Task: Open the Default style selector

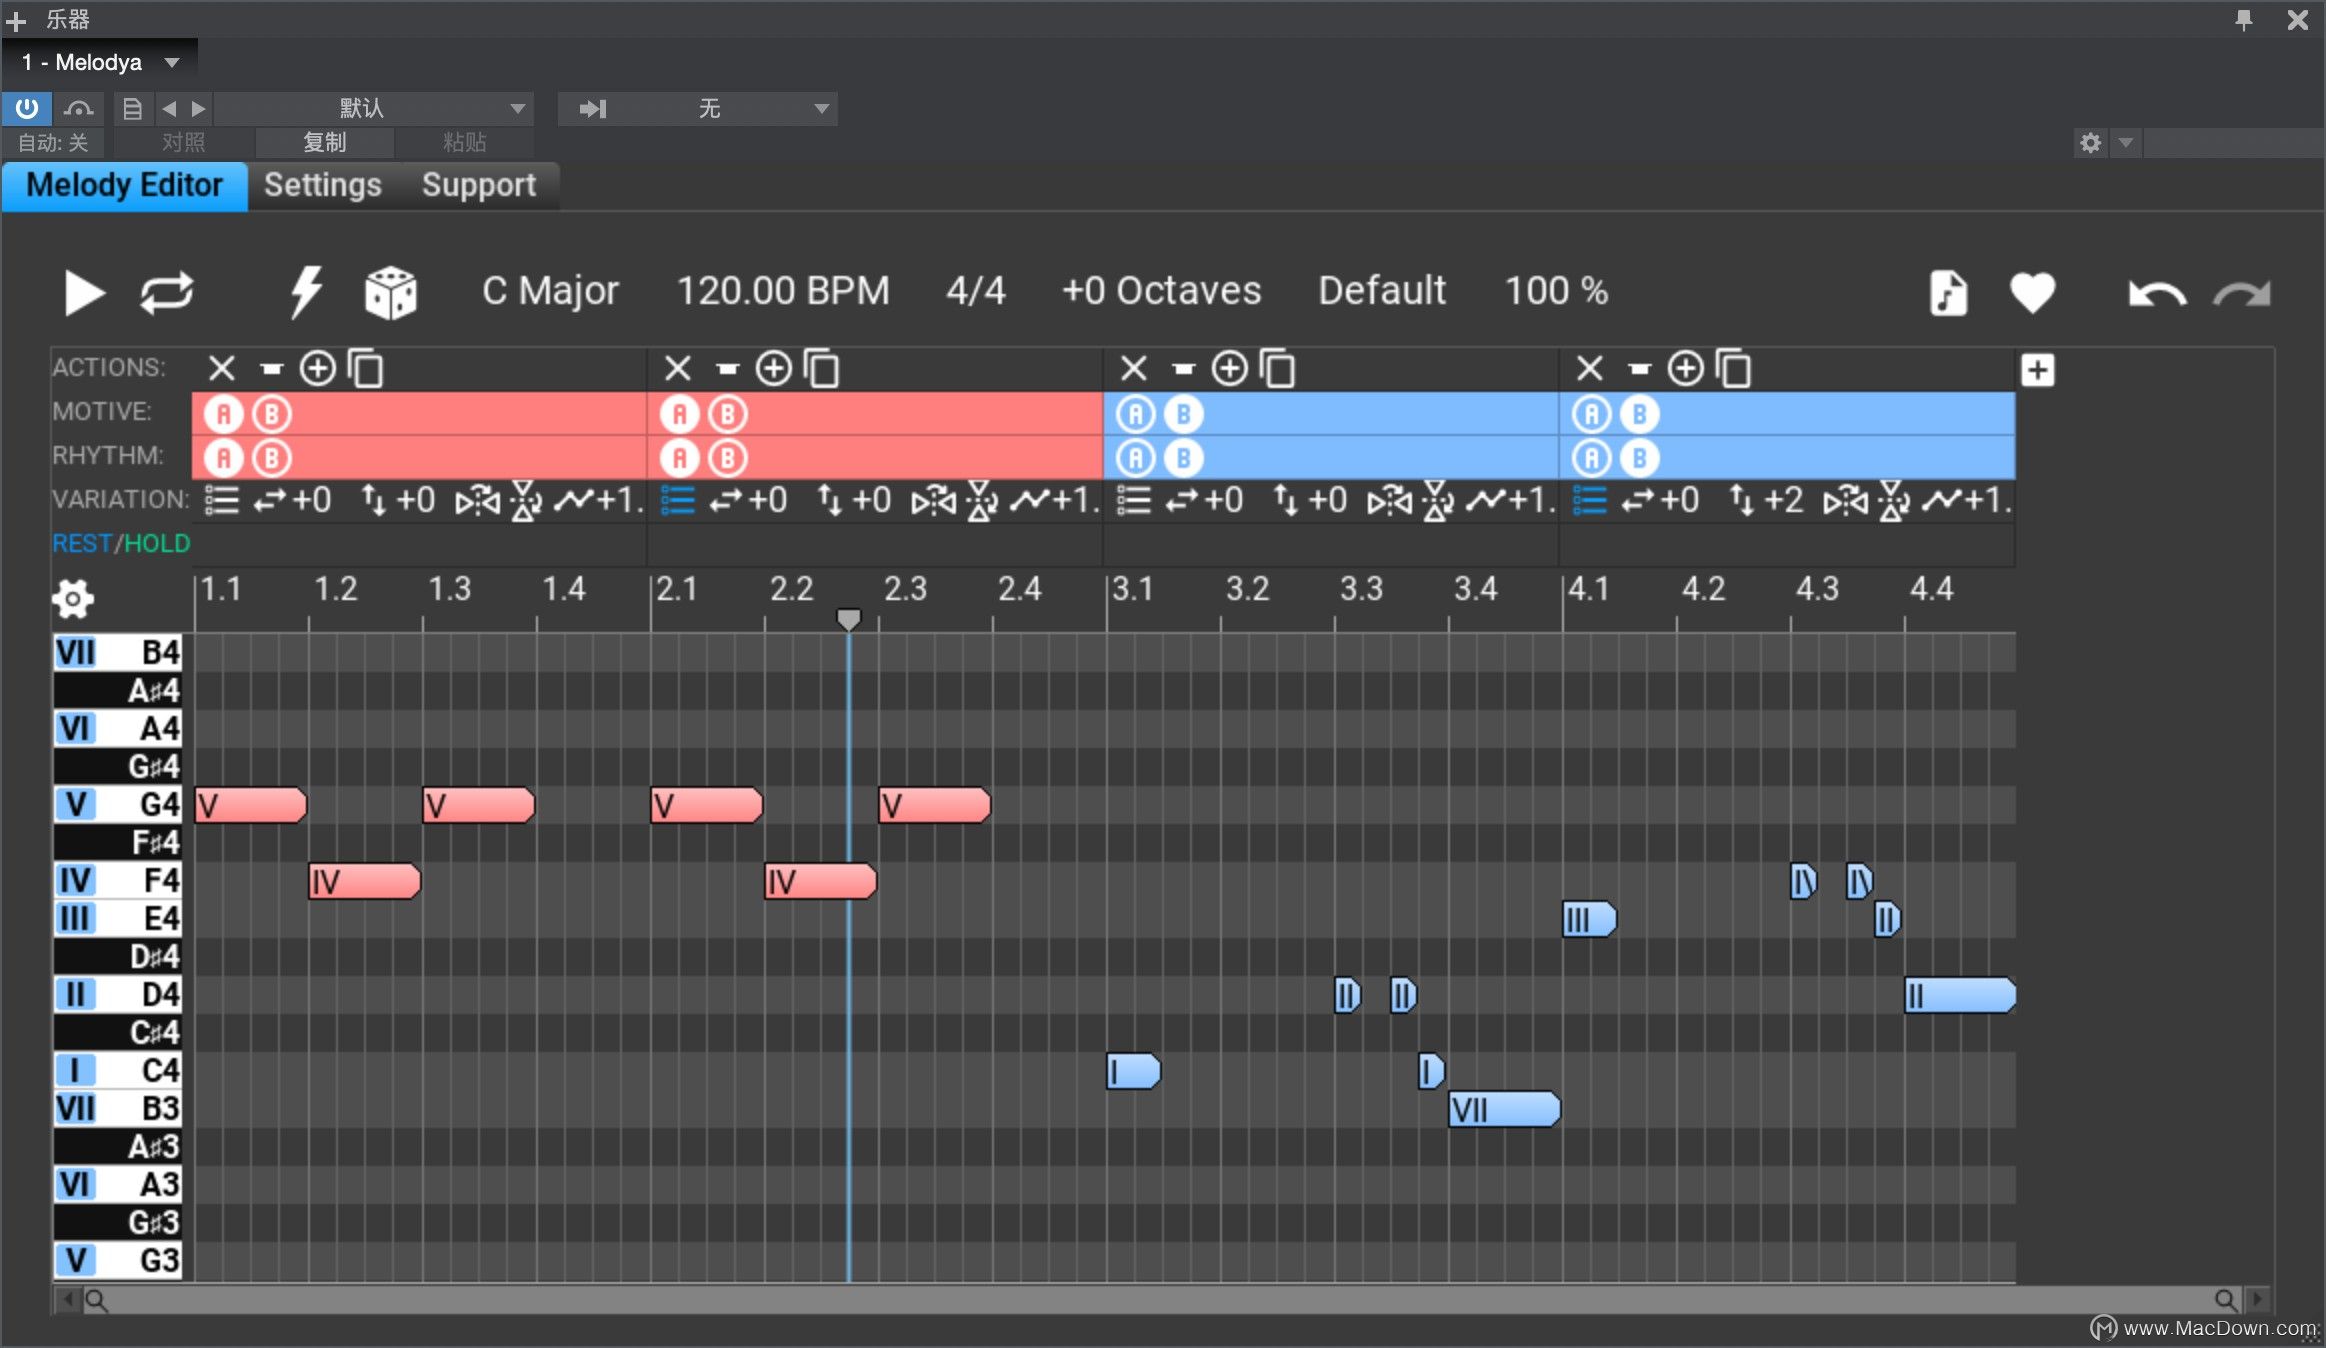Action: pos(1382,291)
